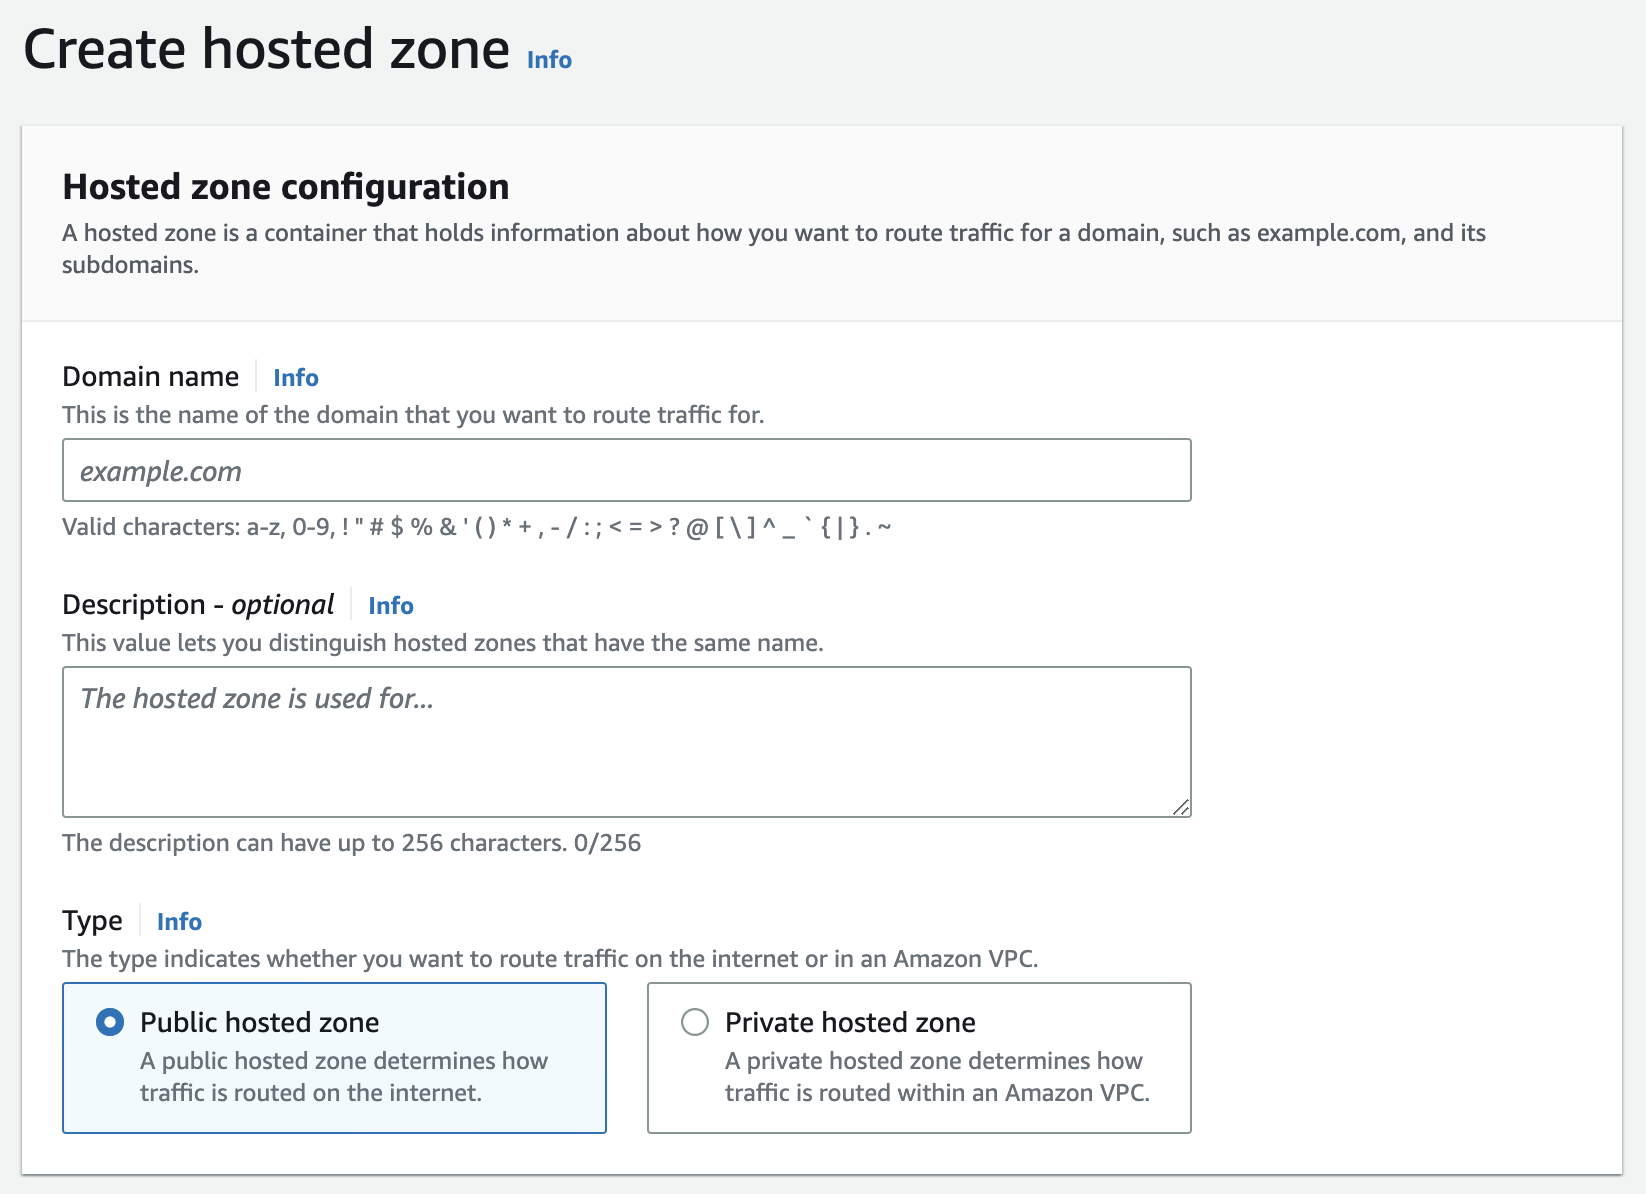Click the "Hosted zone configuration" panel heading
Screen dimensions: 1646x1194
pyautogui.click(x=286, y=187)
